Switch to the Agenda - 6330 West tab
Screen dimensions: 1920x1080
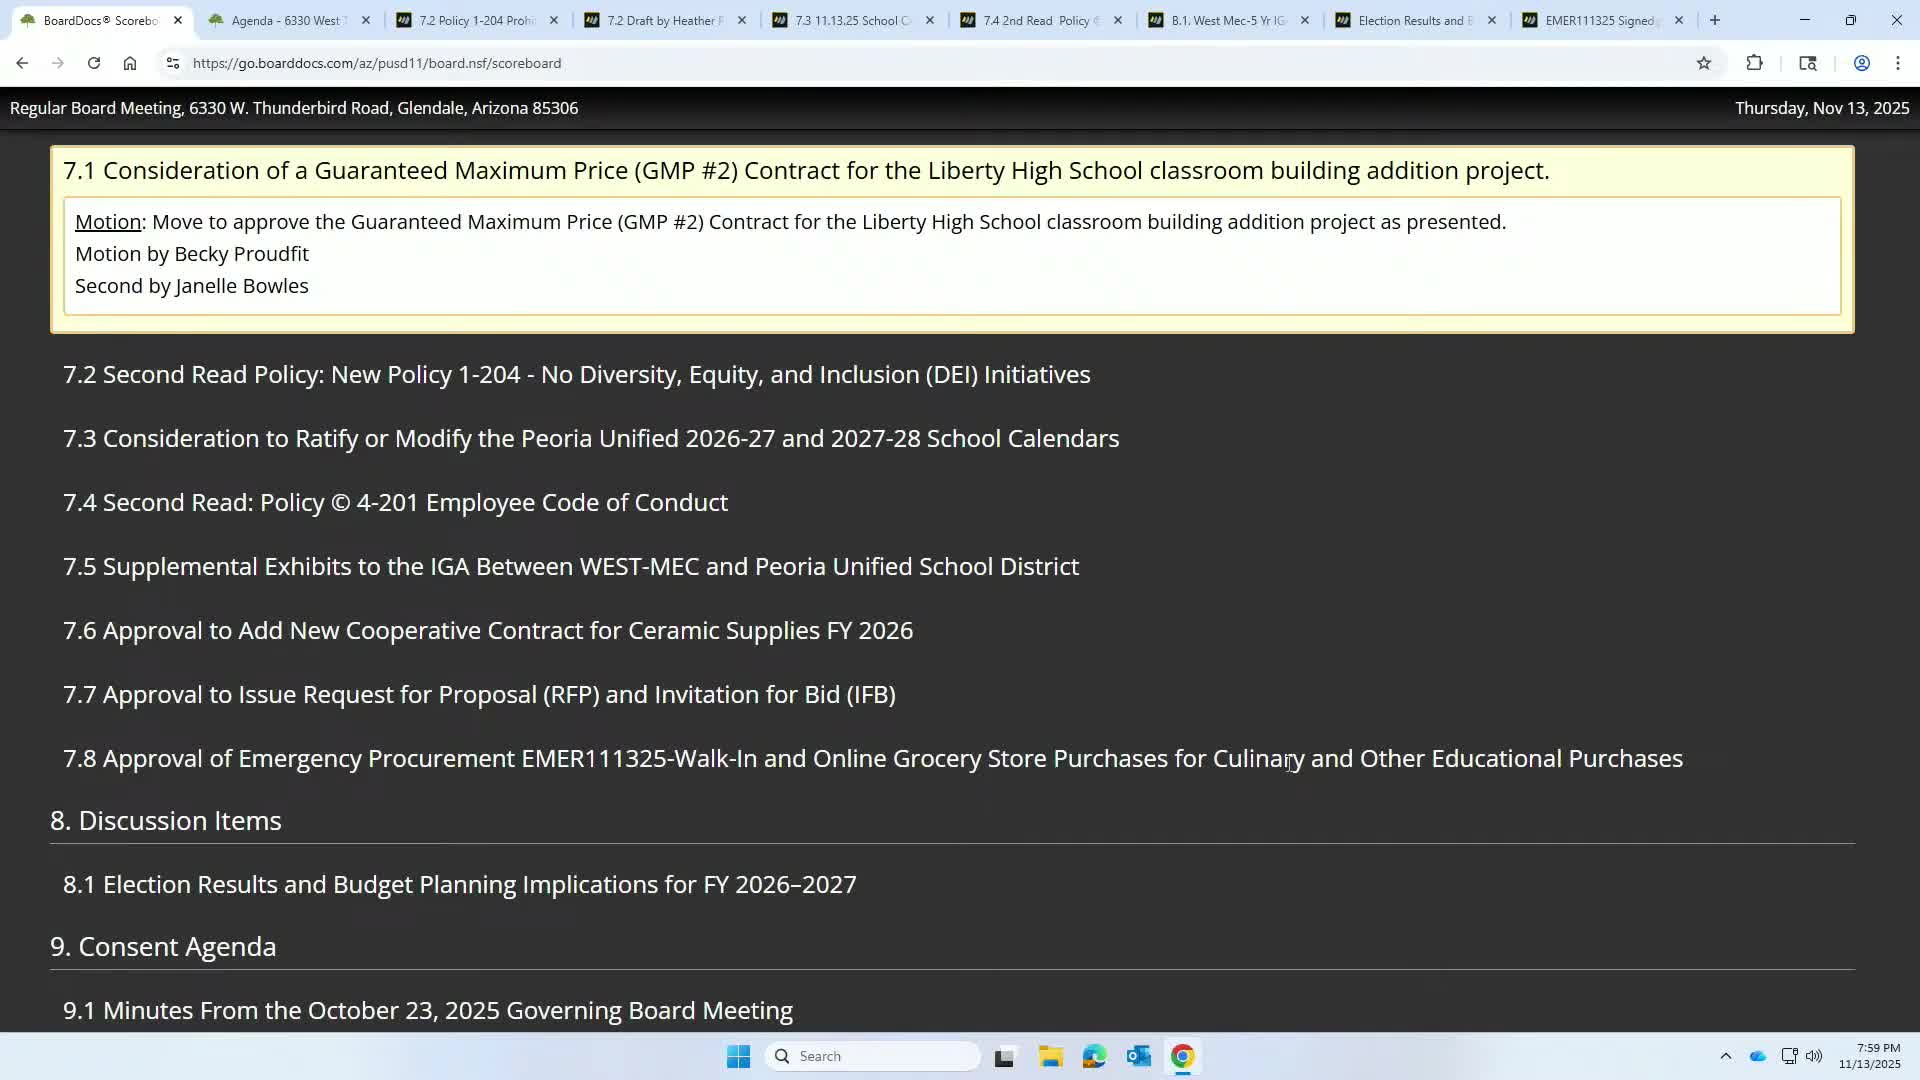[283, 20]
